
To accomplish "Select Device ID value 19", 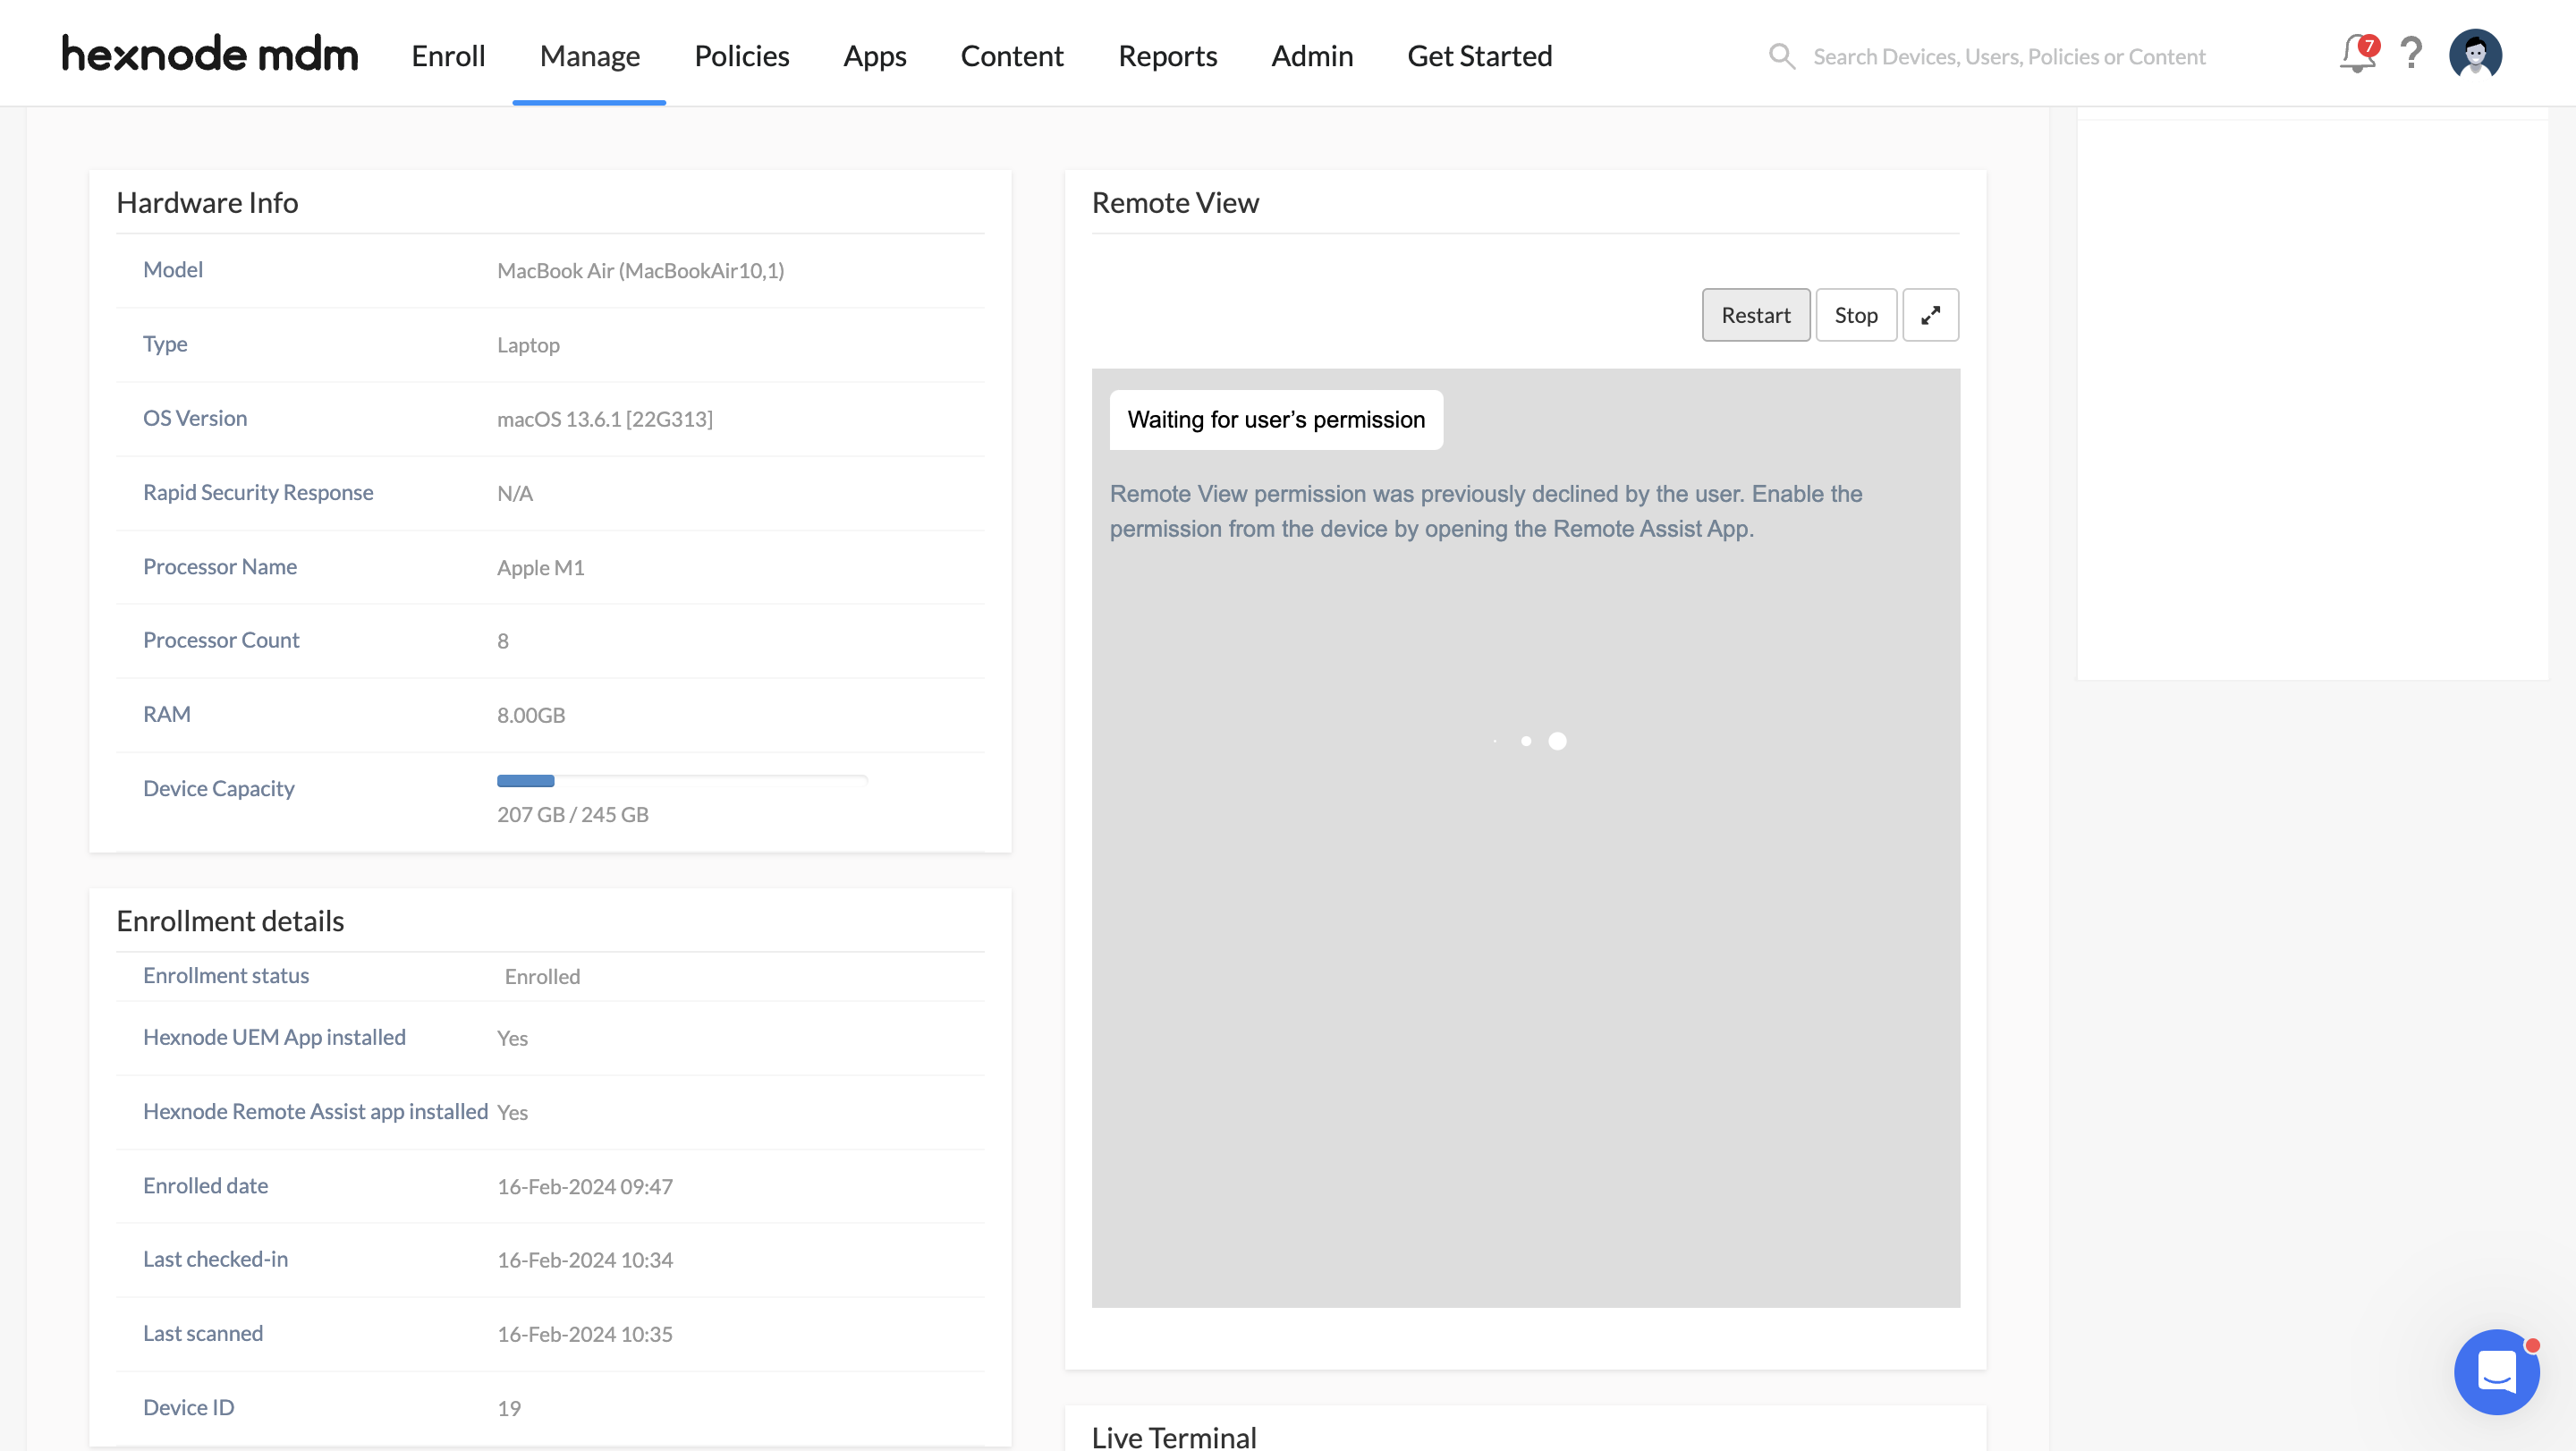I will (508, 1408).
